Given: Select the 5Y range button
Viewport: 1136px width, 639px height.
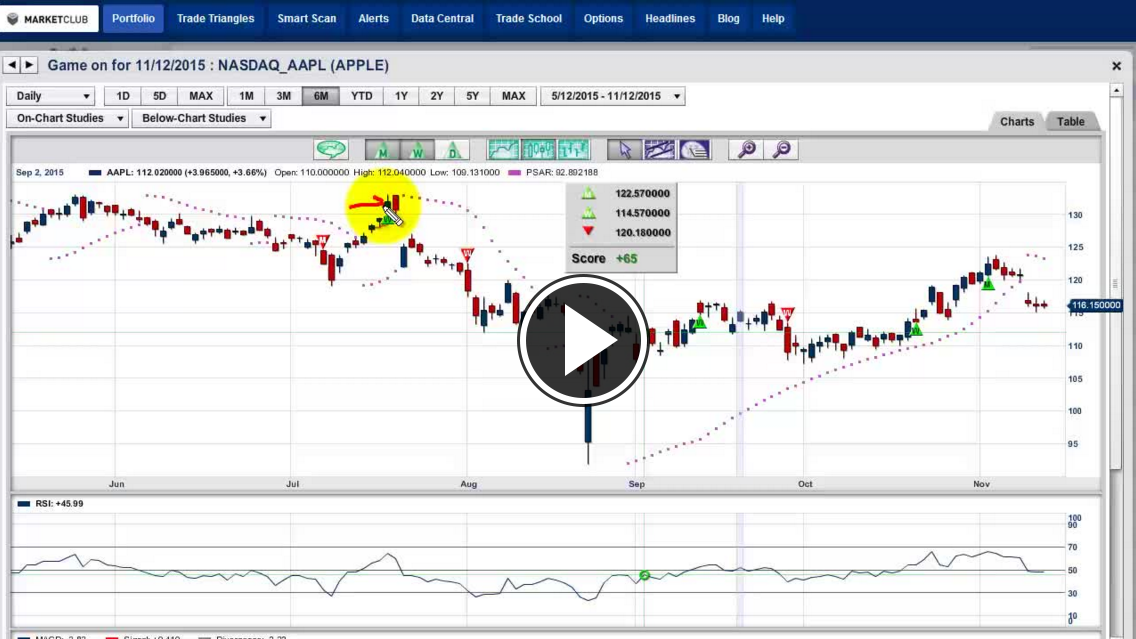Looking at the screenshot, I should coord(472,96).
